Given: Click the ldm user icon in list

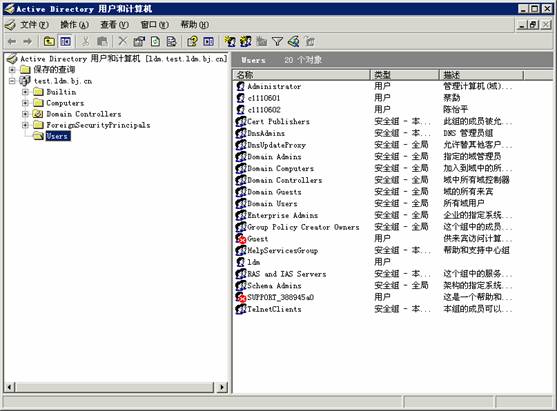Looking at the screenshot, I should click(x=240, y=262).
